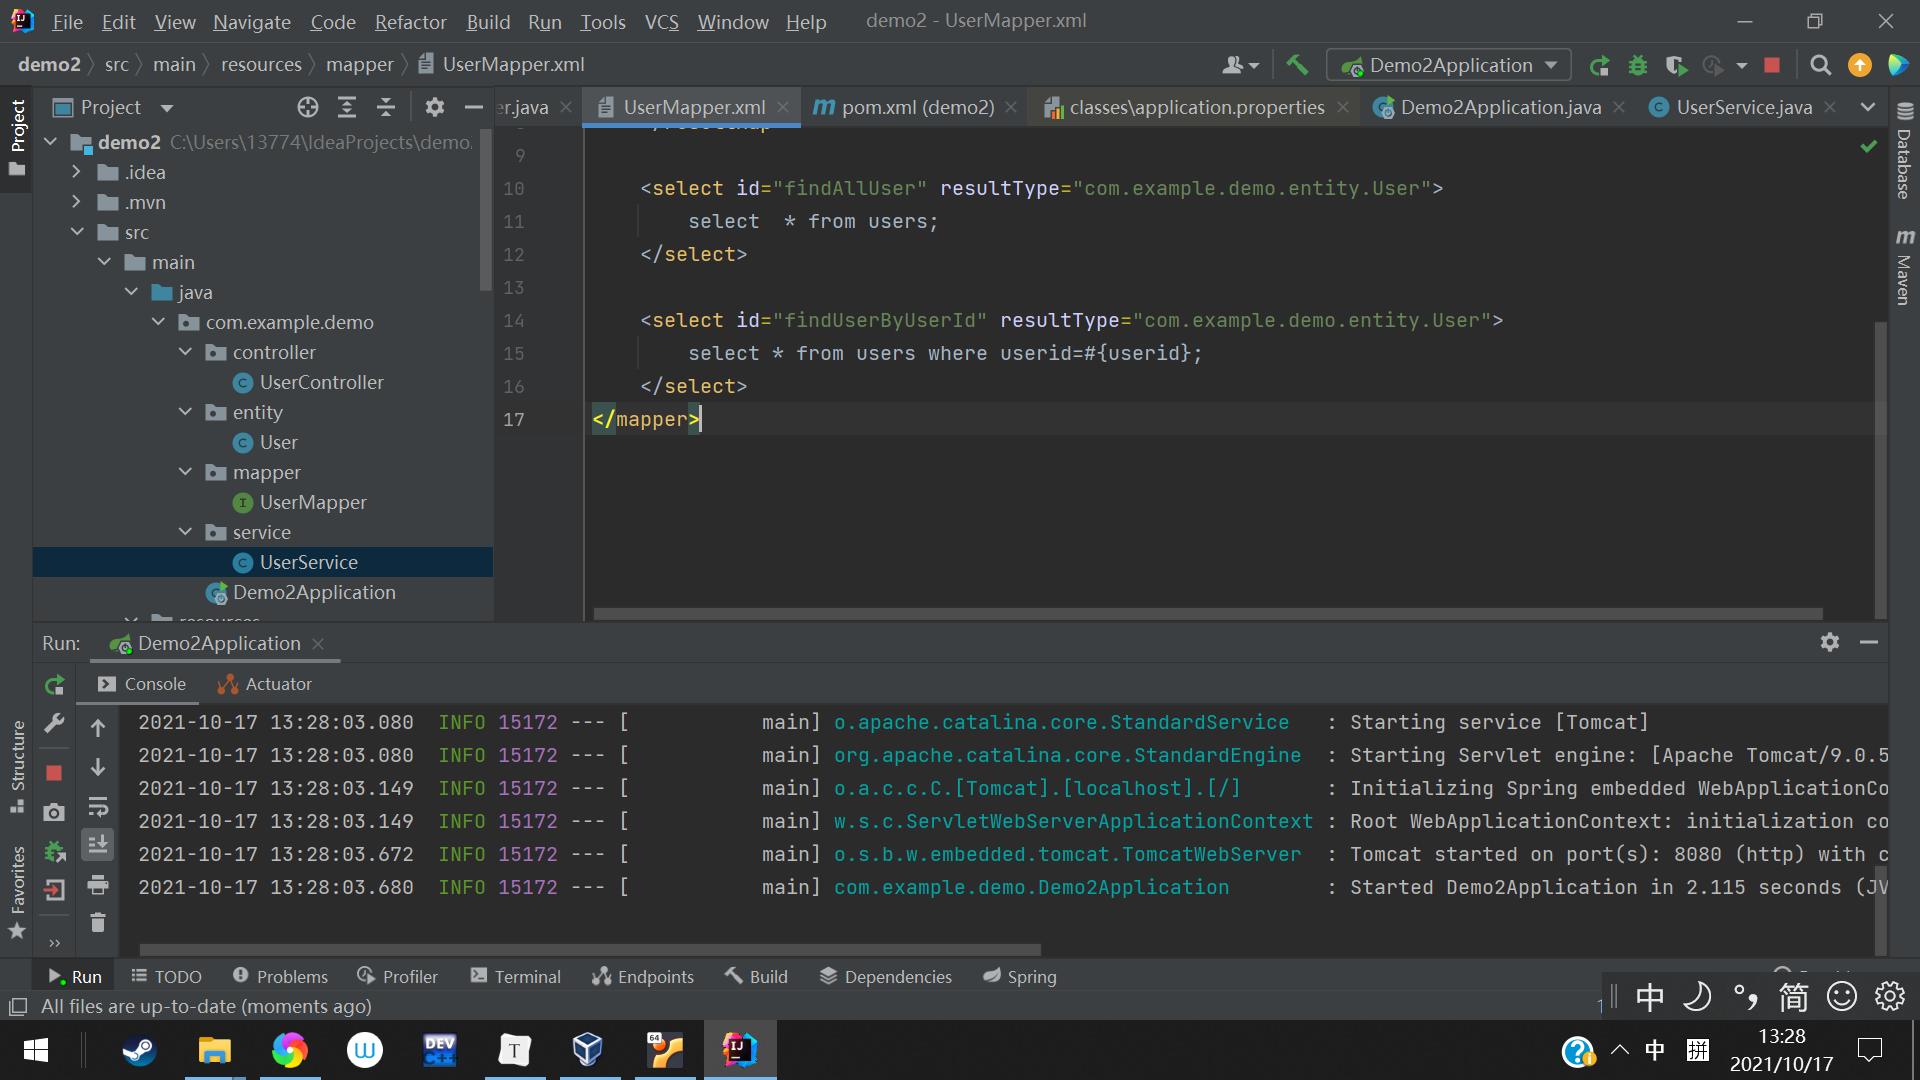Stop the running application in the top toolbar
The width and height of the screenshot is (1920, 1080).
coord(1772,65)
